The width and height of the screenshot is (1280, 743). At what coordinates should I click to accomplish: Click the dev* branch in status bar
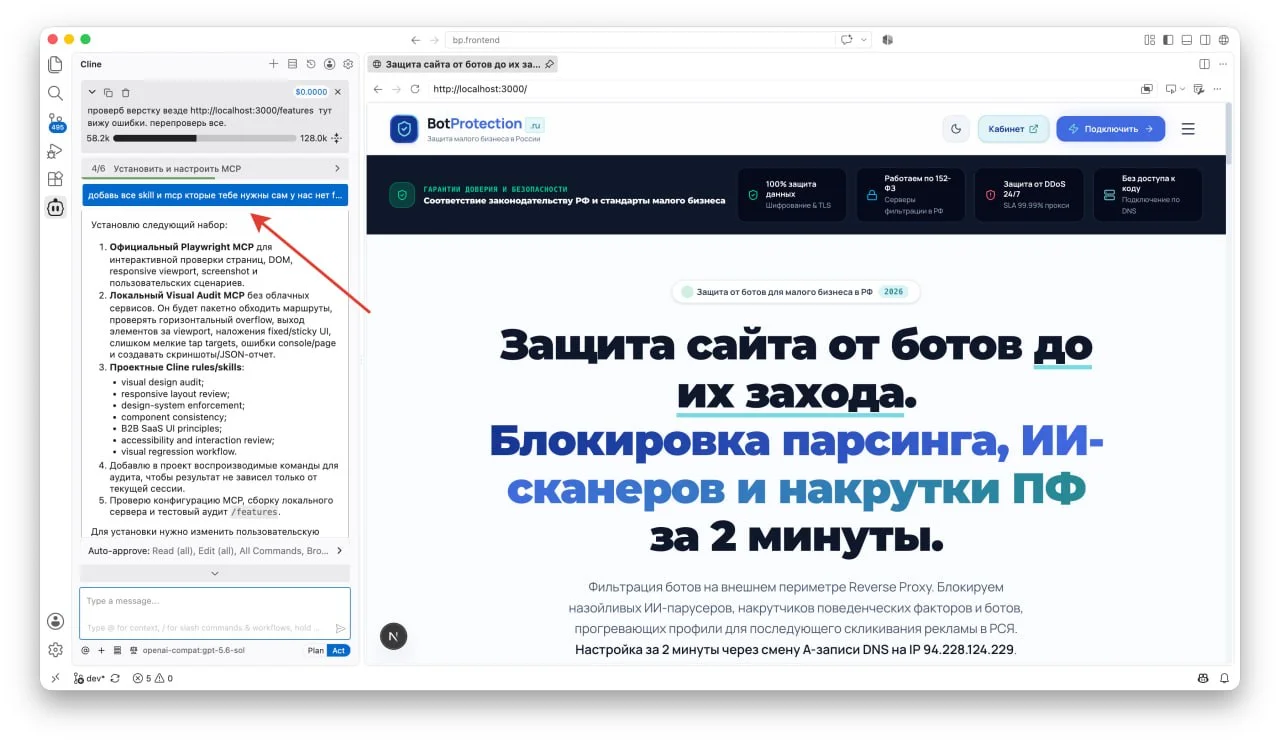[89, 678]
